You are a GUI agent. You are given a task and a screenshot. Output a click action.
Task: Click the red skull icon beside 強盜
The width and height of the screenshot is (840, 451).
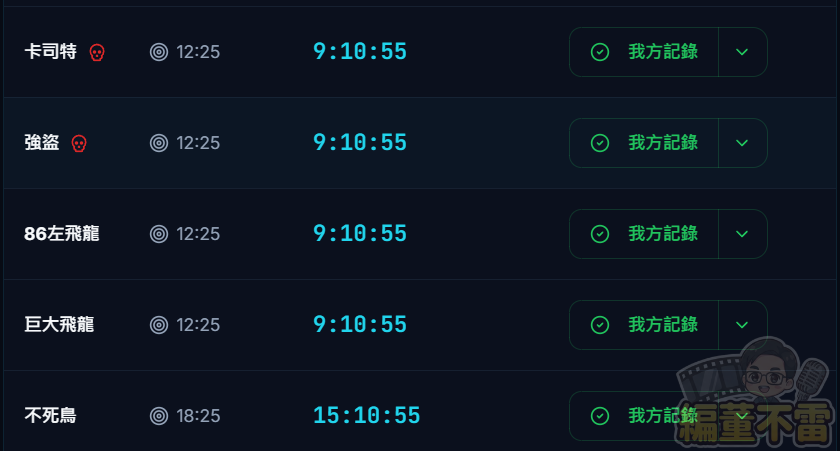pos(79,143)
